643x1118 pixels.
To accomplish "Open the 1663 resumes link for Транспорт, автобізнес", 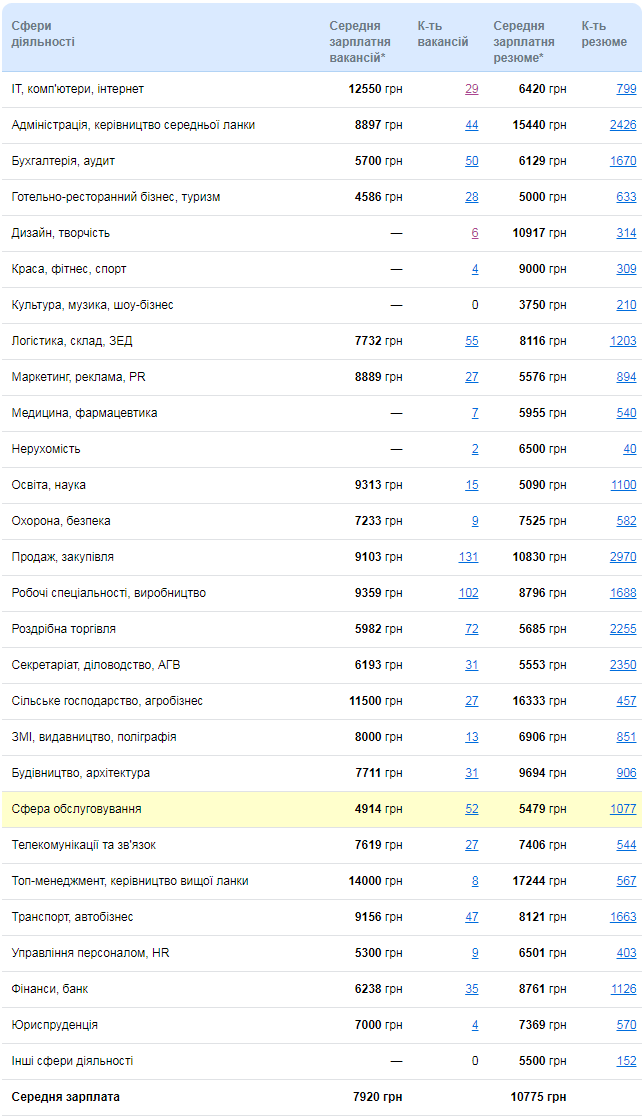I will click(623, 917).
